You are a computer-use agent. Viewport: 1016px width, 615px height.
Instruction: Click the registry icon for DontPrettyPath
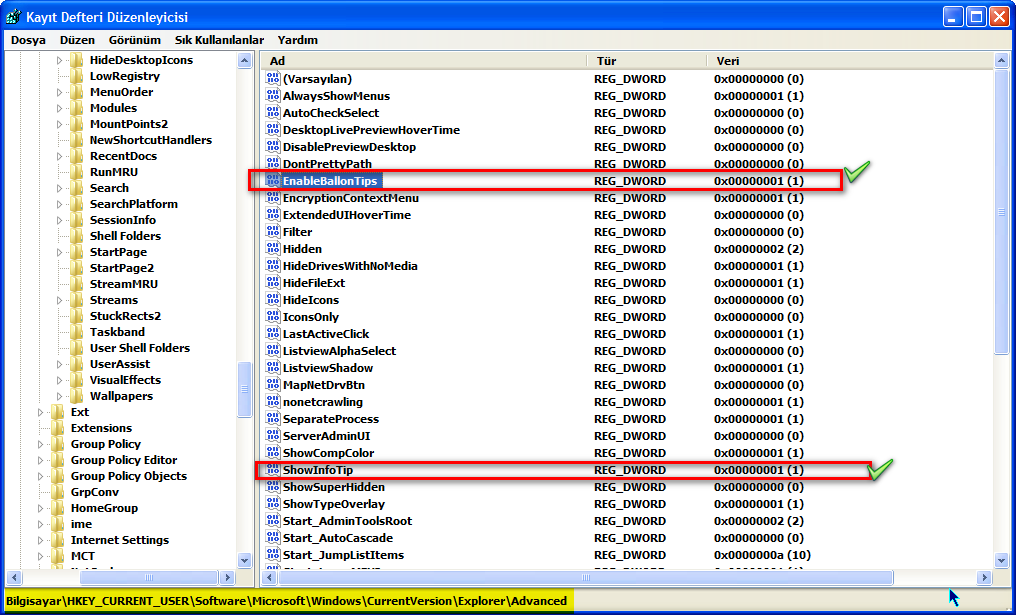[x=273, y=164]
